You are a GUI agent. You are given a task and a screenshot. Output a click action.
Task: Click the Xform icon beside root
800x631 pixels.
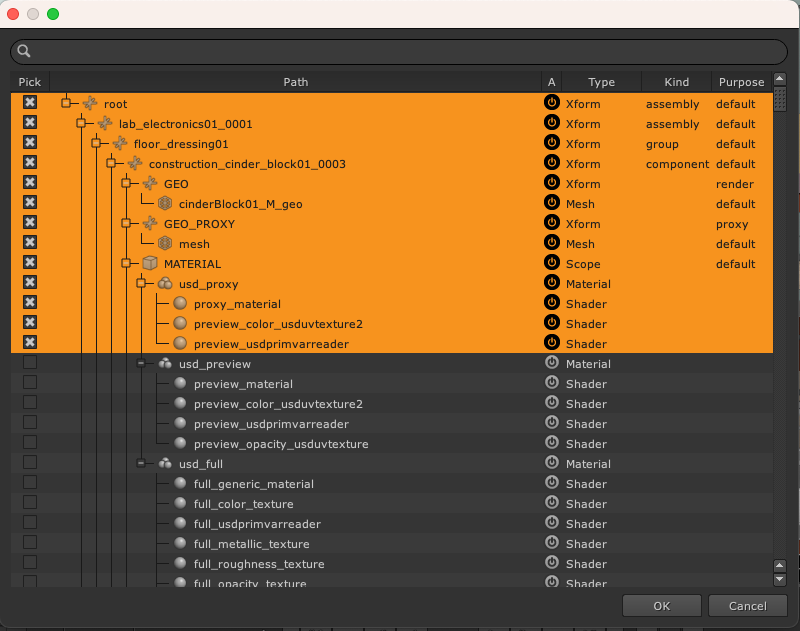[x=90, y=103]
